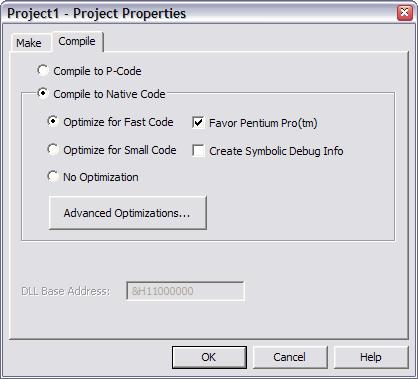Open Help for project properties
This screenshot has width=418, height=379.
(x=371, y=357)
